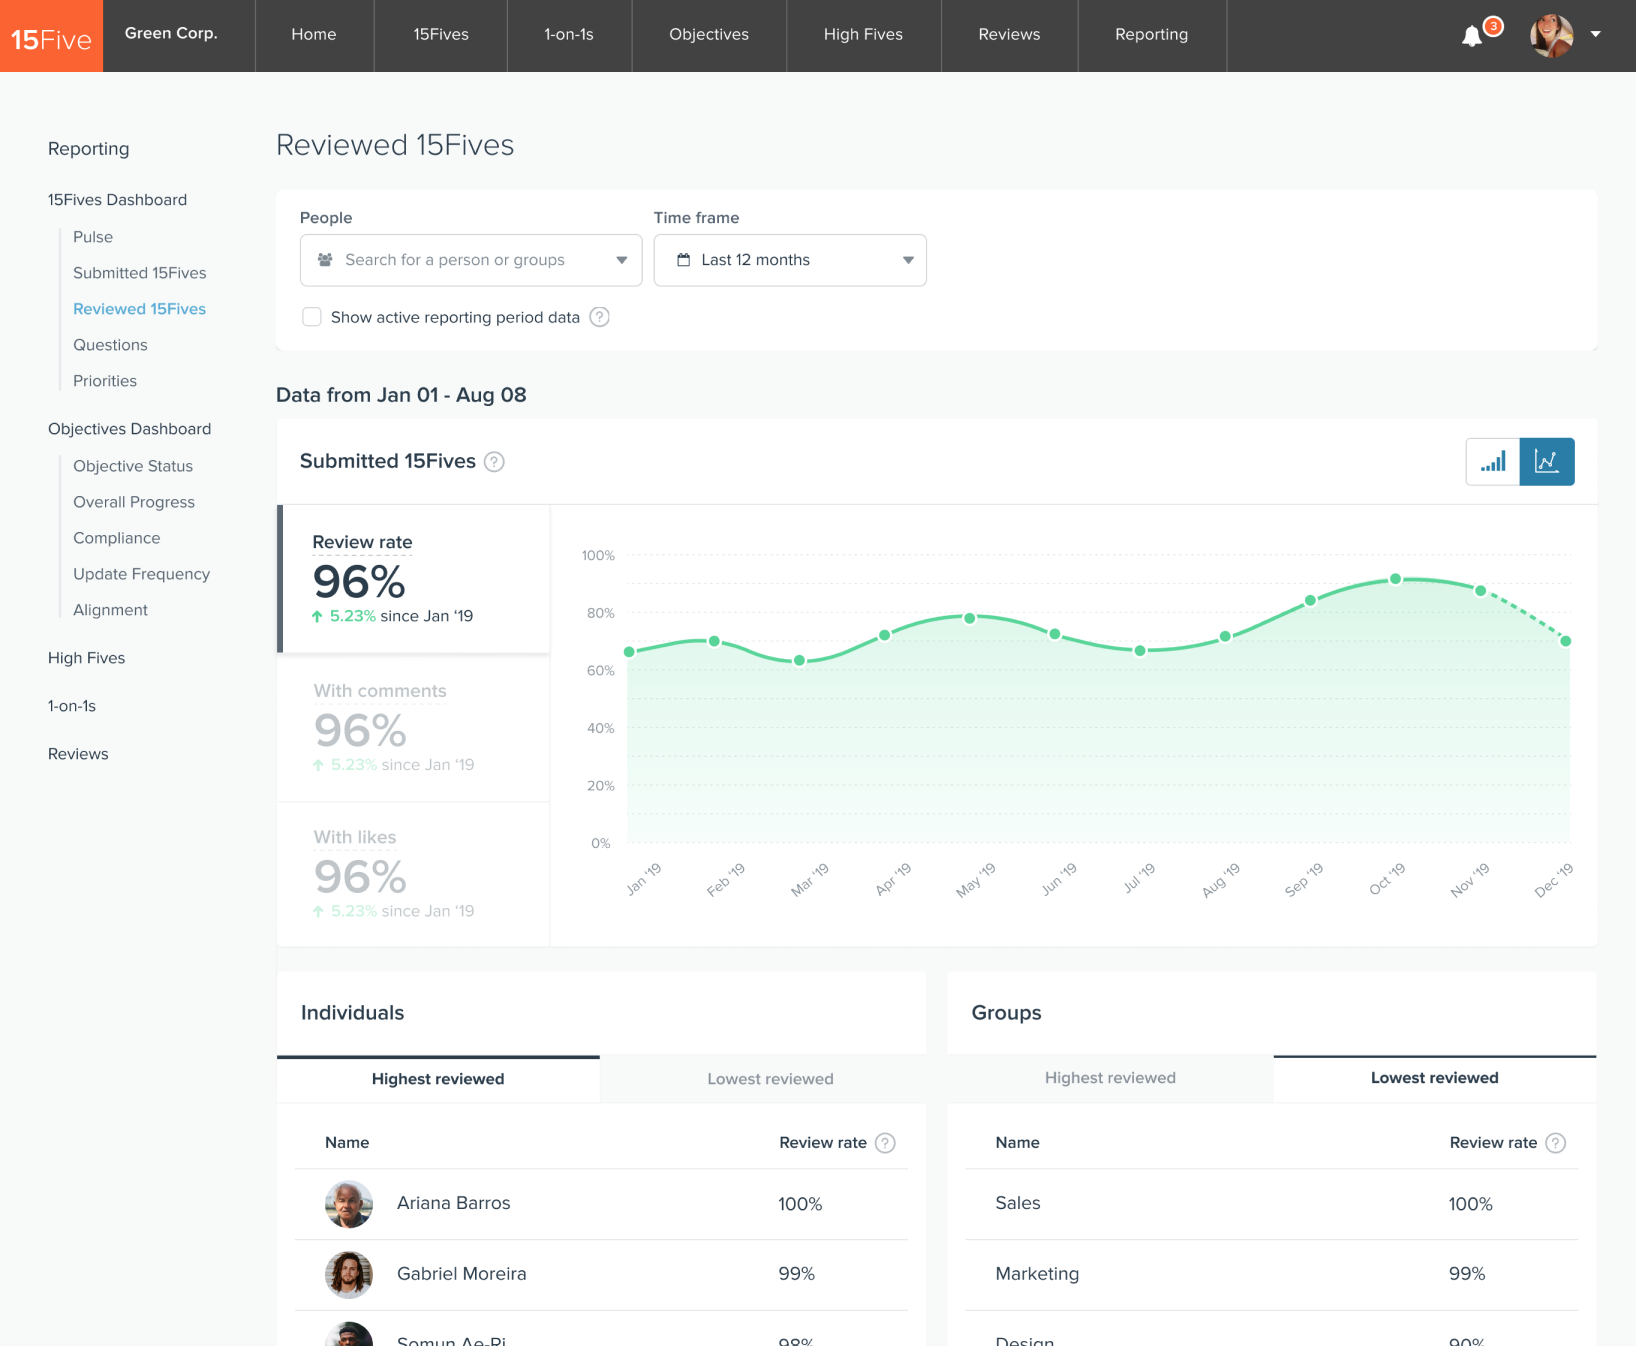This screenshot has height=1346, width=1636.
Task: Click the 15Five logo
Action: (51, 36)
